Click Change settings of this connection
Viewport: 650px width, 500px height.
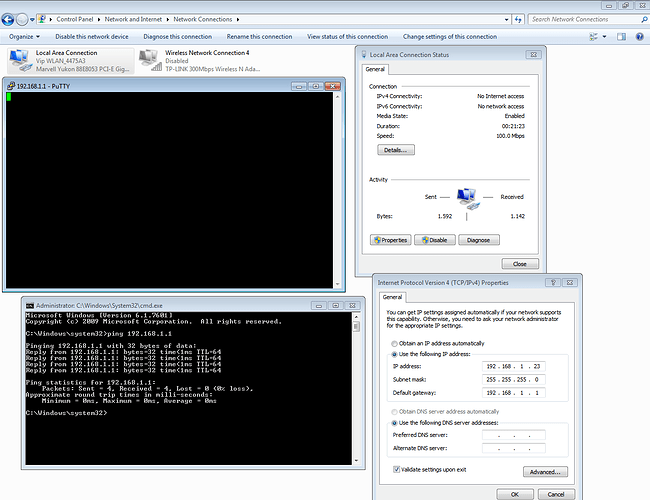450,36
